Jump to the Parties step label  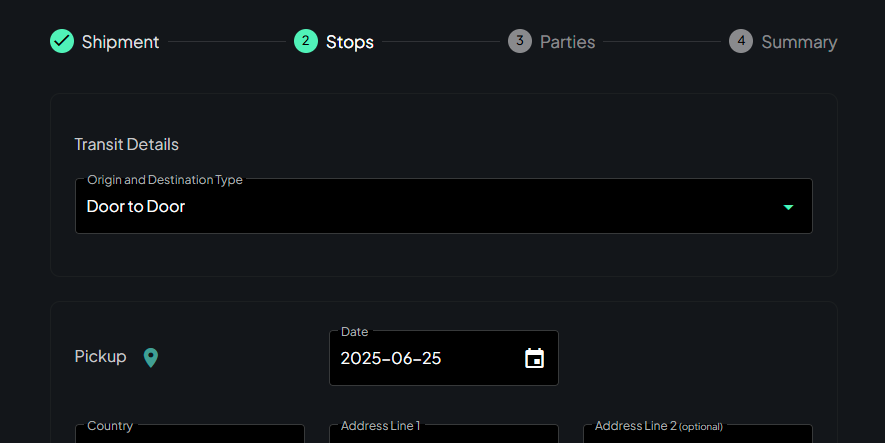(567, 42)
